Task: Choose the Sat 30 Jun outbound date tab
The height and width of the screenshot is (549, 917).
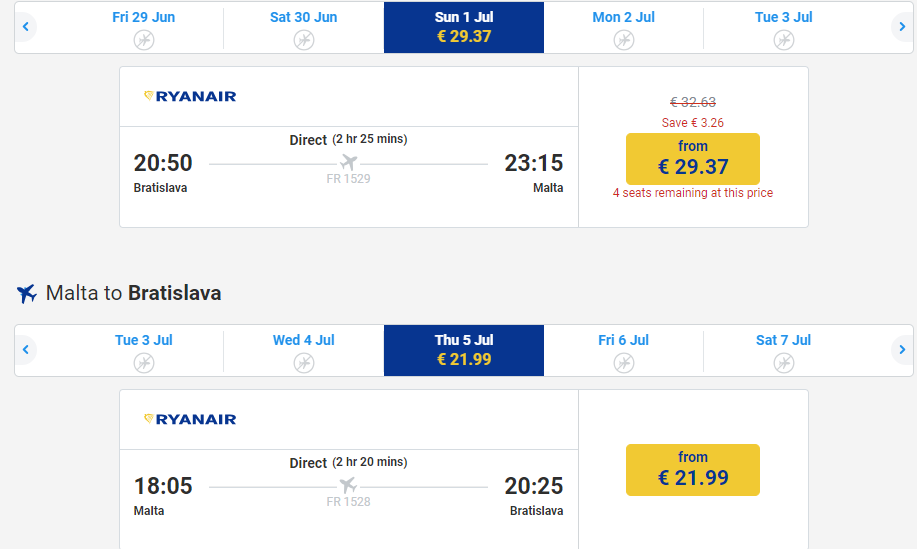Action: (x=304, y=27)
